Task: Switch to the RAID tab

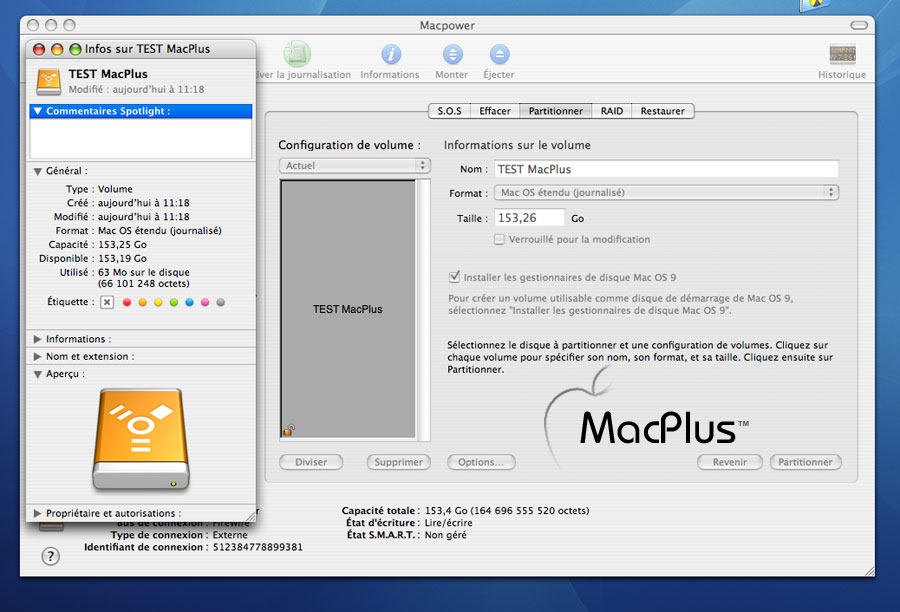Action: tap(612, 111)
